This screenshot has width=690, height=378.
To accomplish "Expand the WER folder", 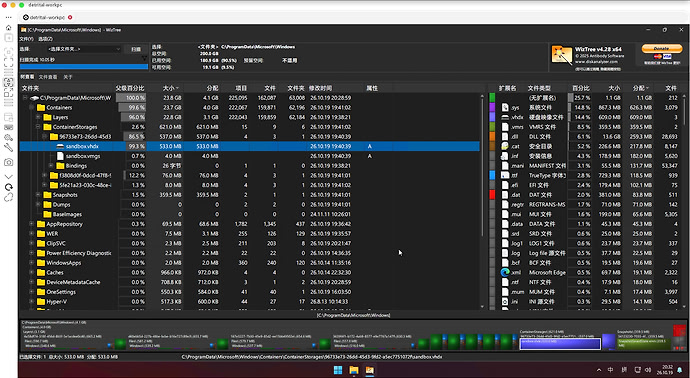I will pos(32,233).
